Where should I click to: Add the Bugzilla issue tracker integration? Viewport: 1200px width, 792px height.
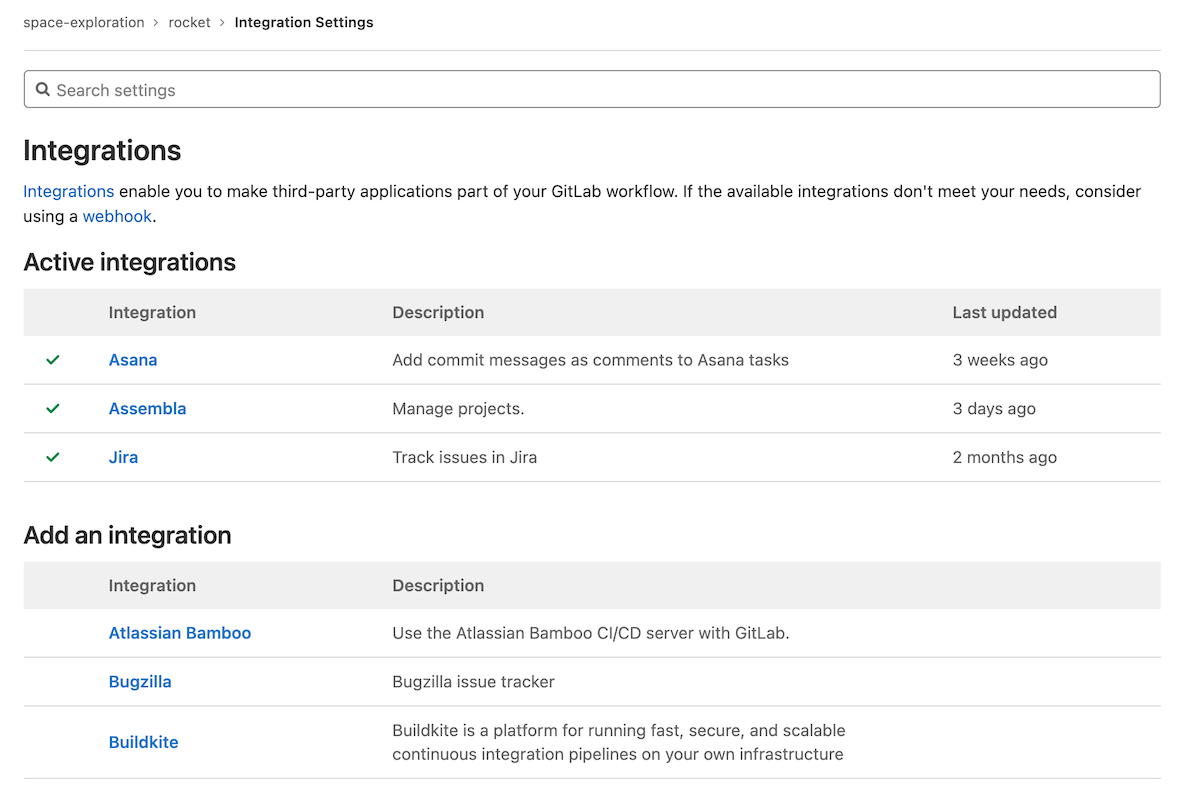(140, 681)
